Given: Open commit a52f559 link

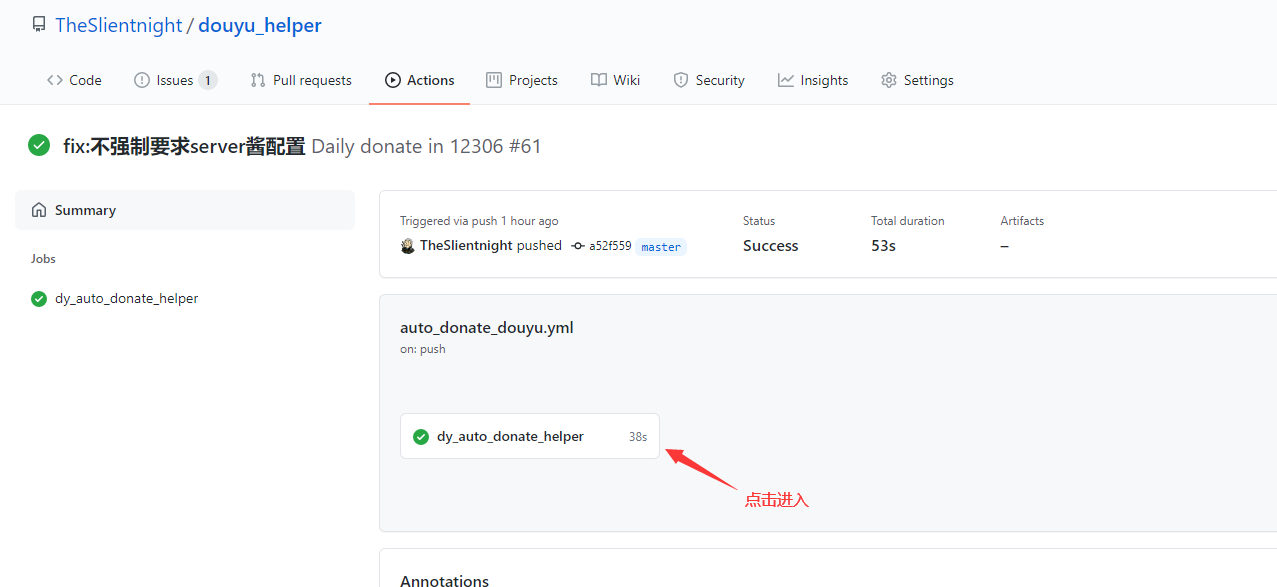Looking at the screenshot, I should click(x=610, y=246).
